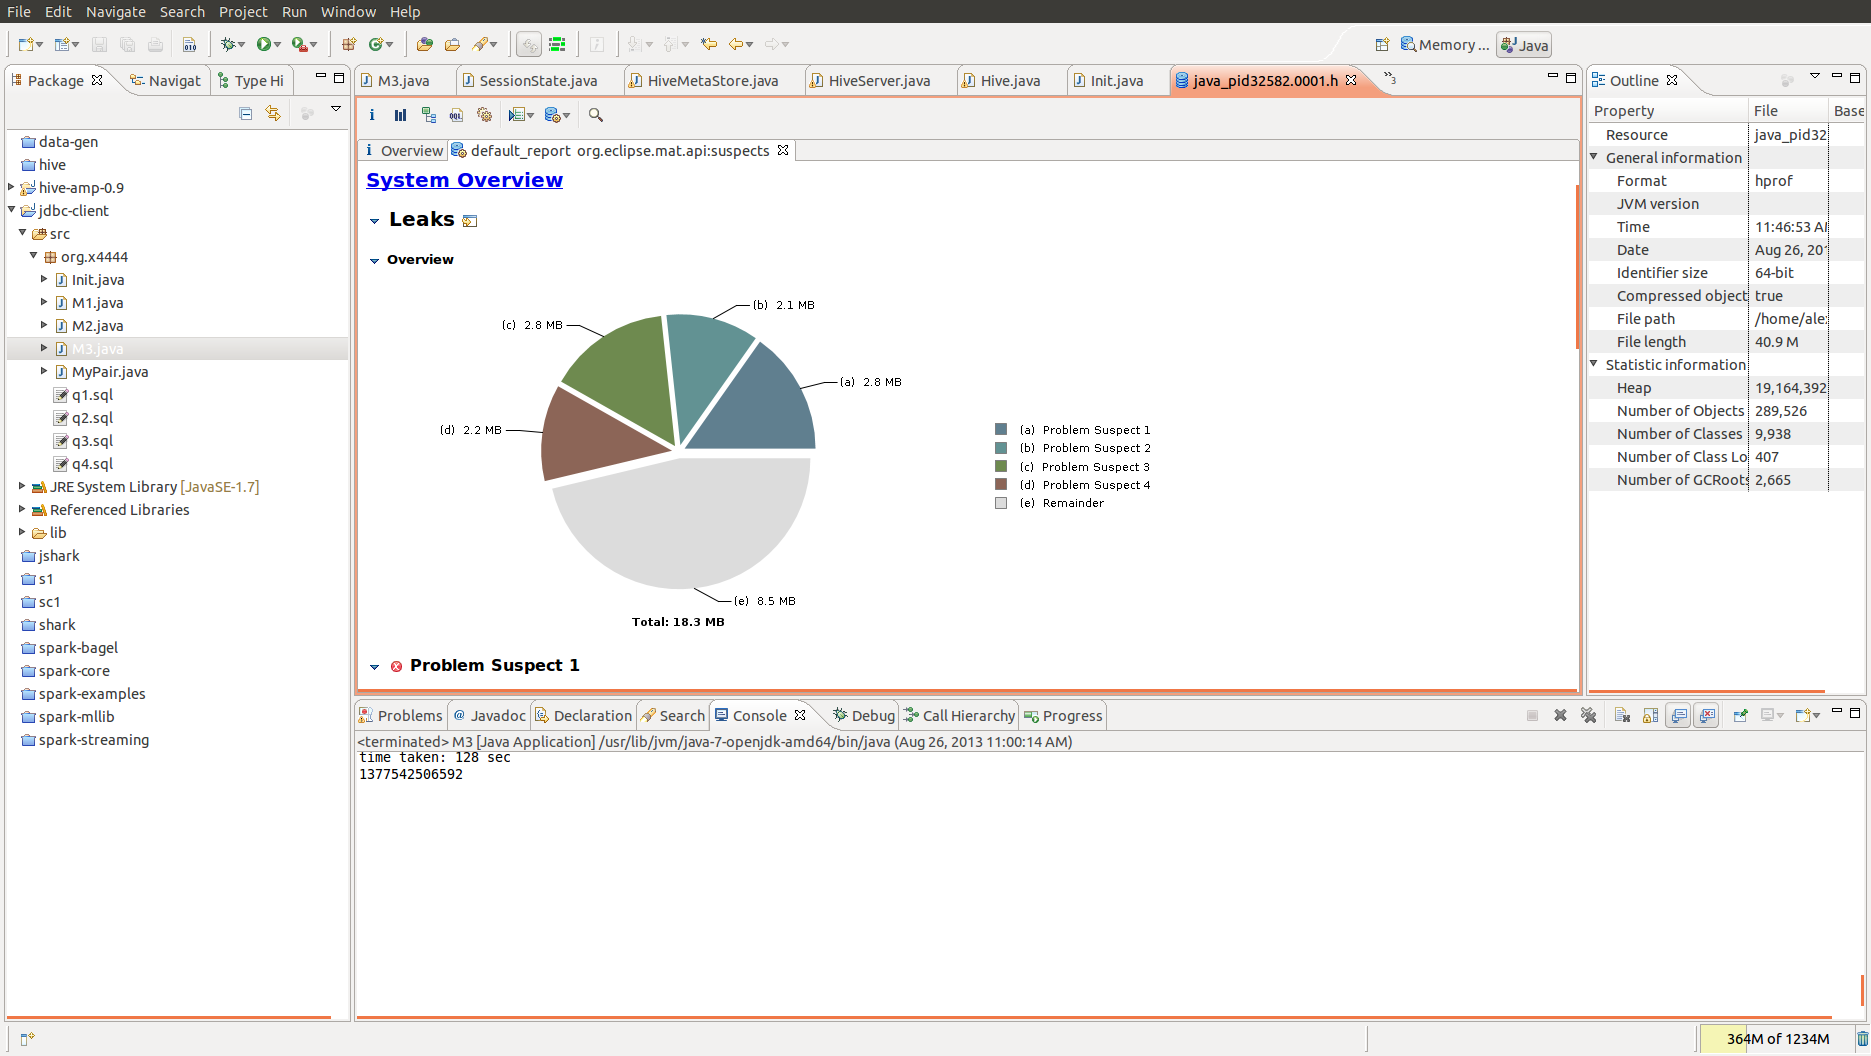Collapse the Problem Suspect 1 section
The width and height of the screenshot is (1871, 1056).
(x=374, y=667)
